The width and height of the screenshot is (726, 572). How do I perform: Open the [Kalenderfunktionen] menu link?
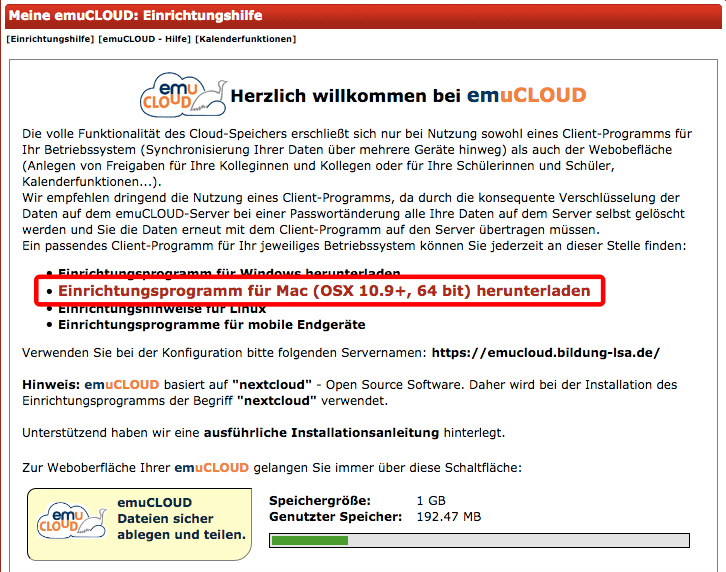tap(245, 39)
